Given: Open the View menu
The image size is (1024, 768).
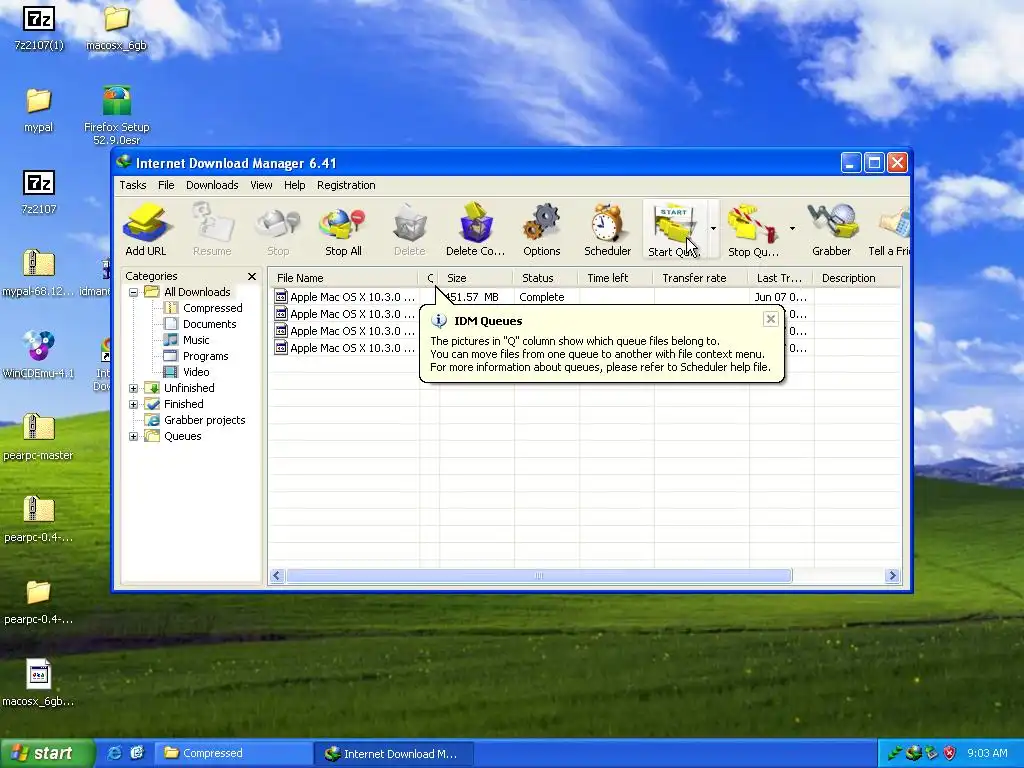Looking at the screenshot, I should (x=261, y=185).
